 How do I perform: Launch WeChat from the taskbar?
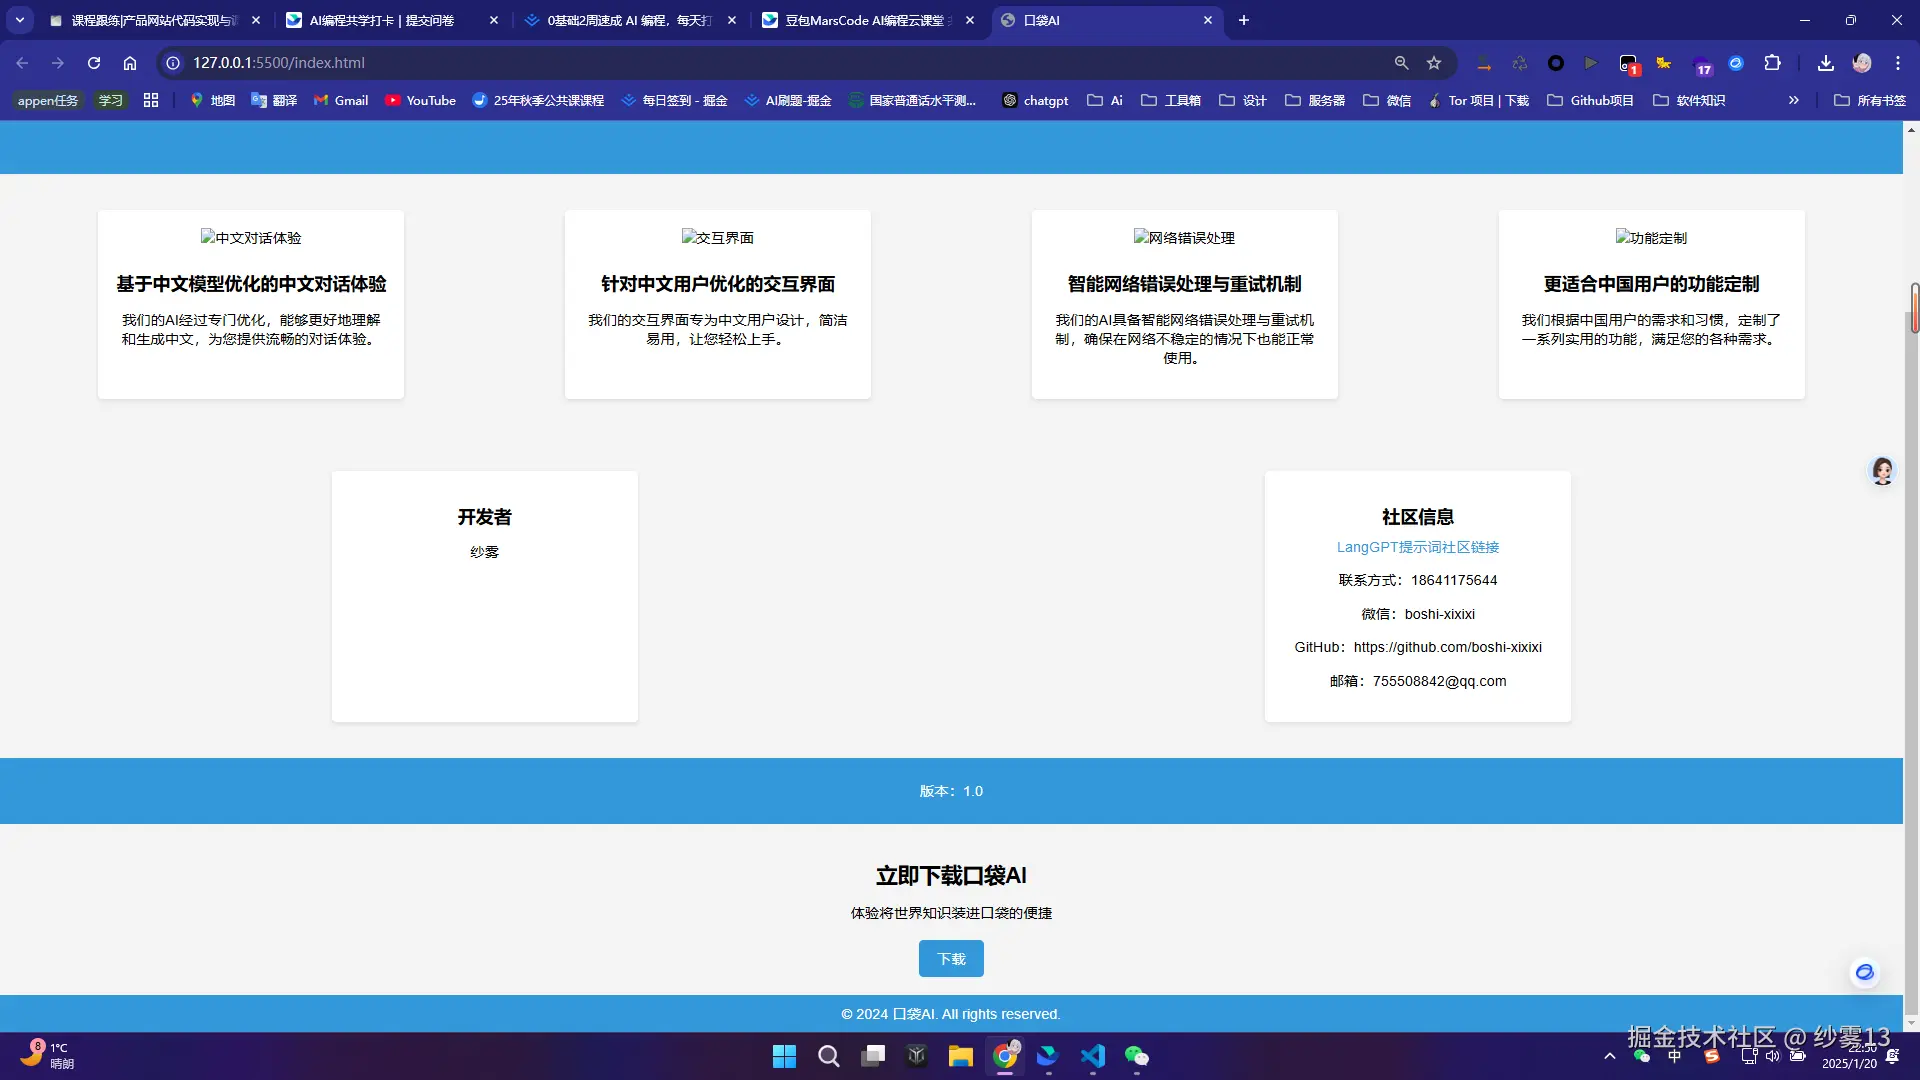pyautogui.click(x=1138, y=1056)
